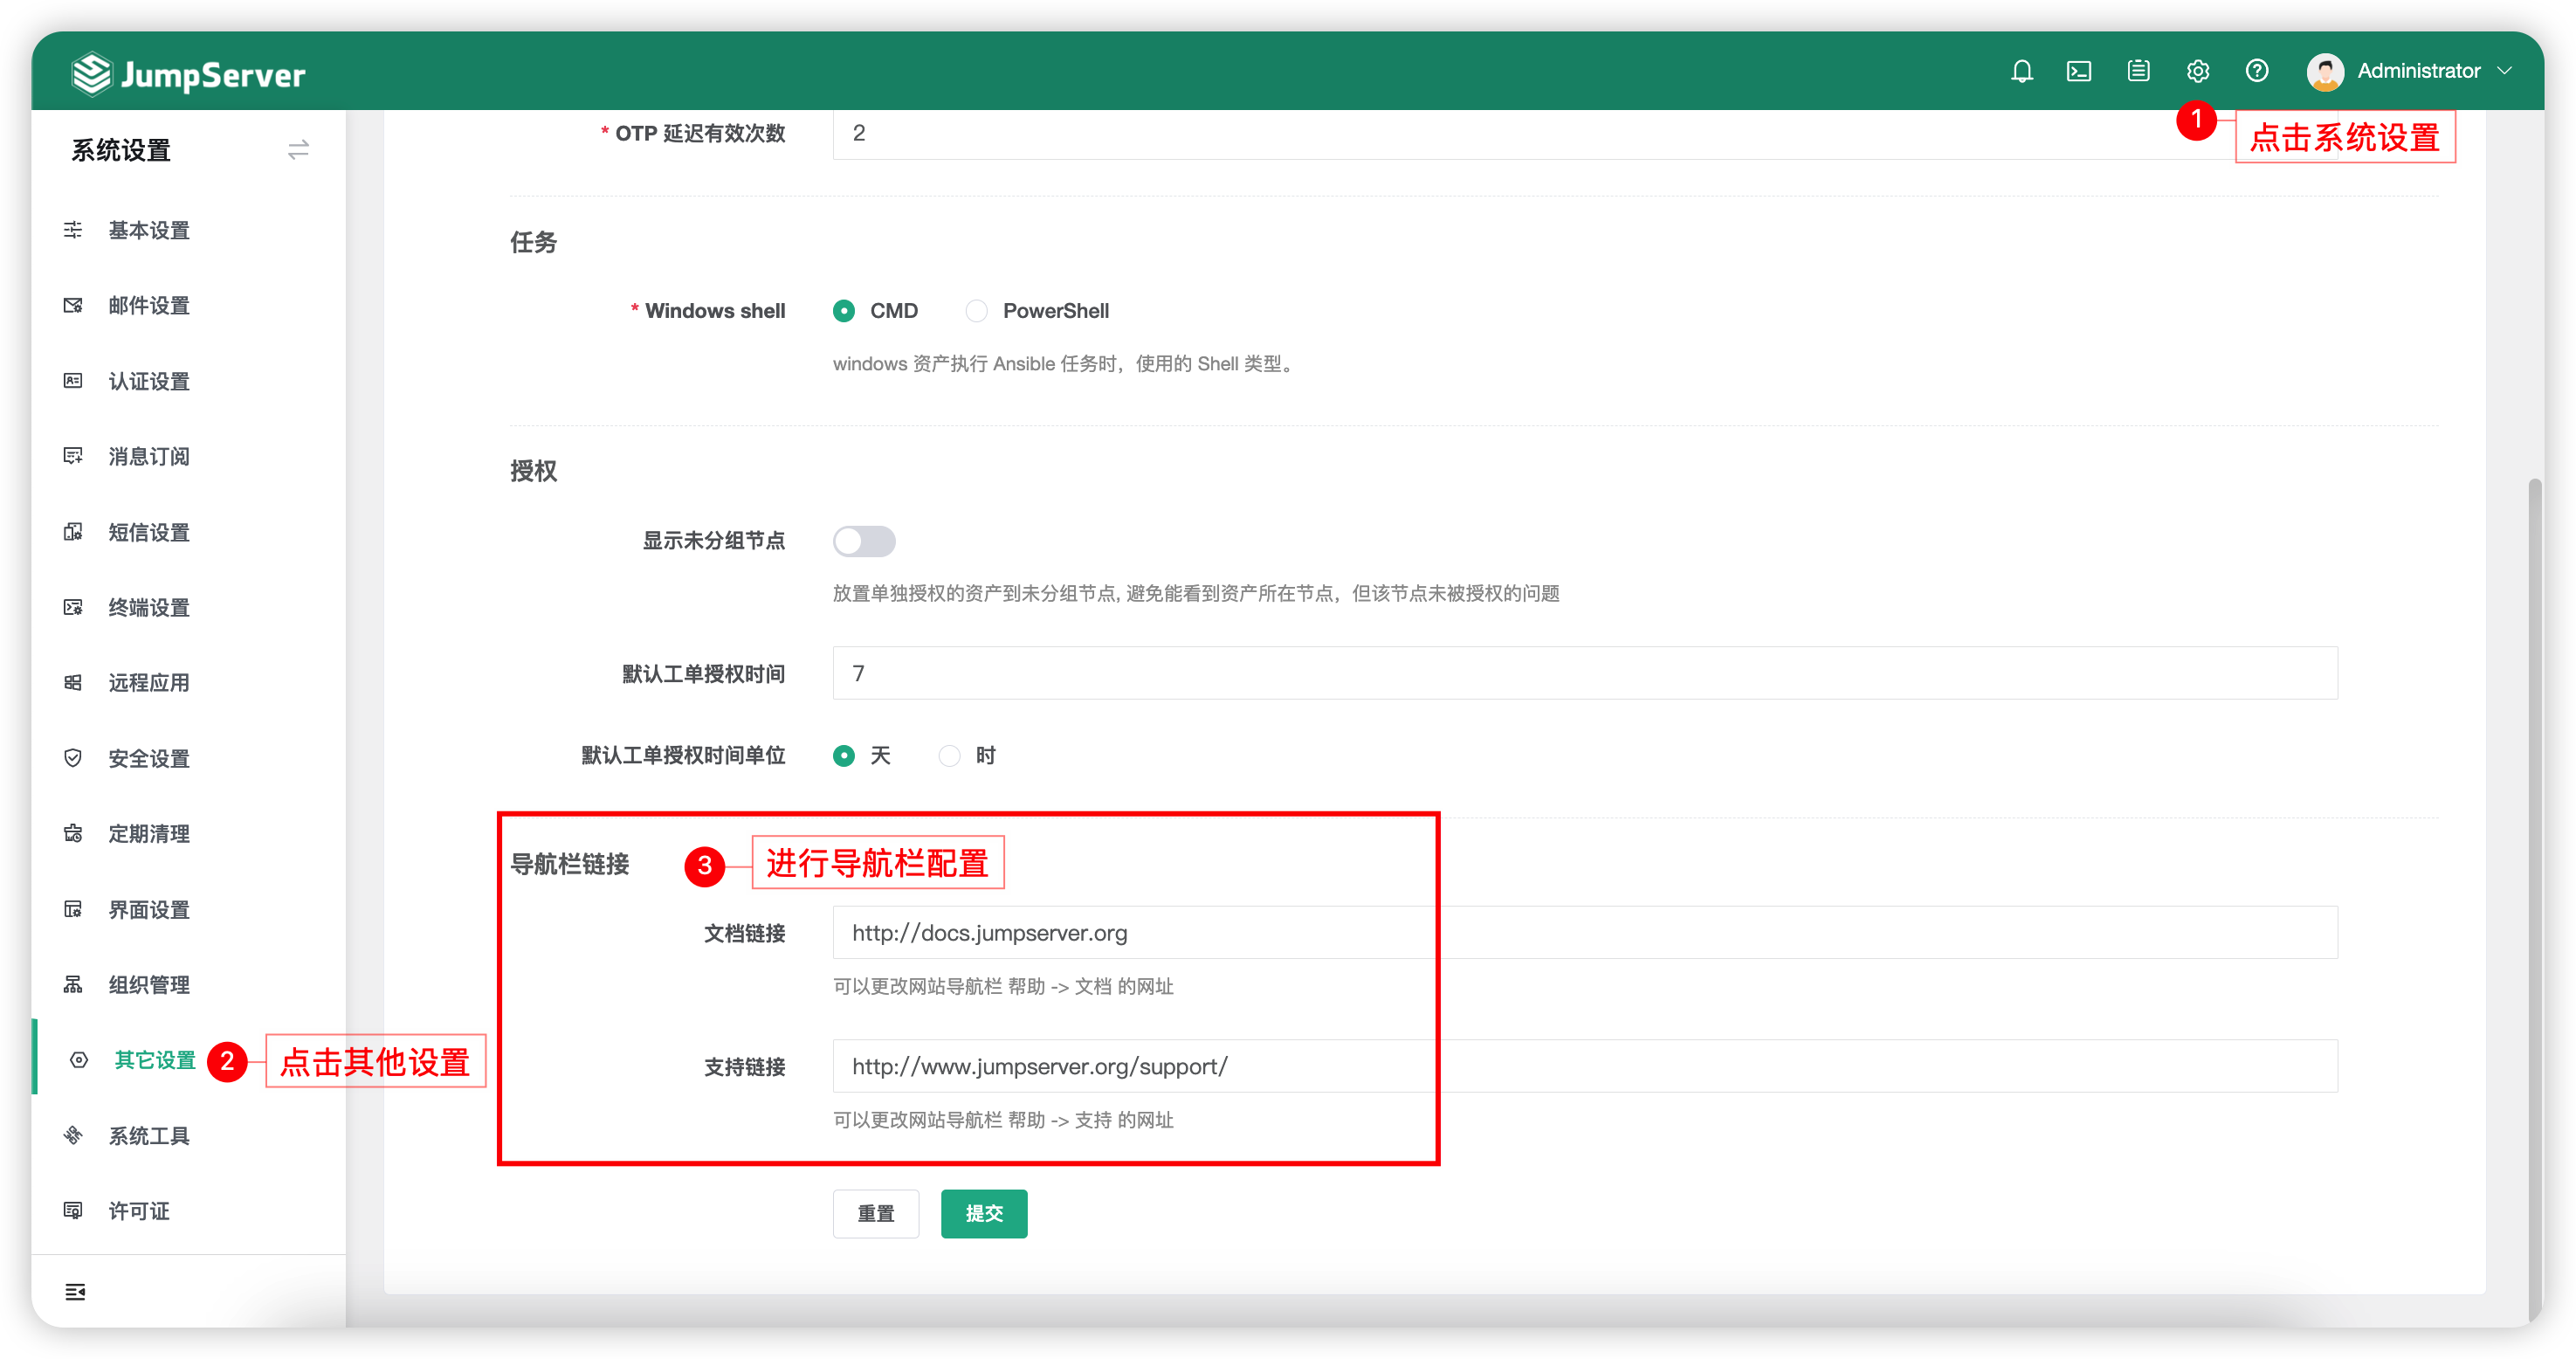Collapse the 系统设置 sidebar

pyautogui.click(x=297, y=149)
